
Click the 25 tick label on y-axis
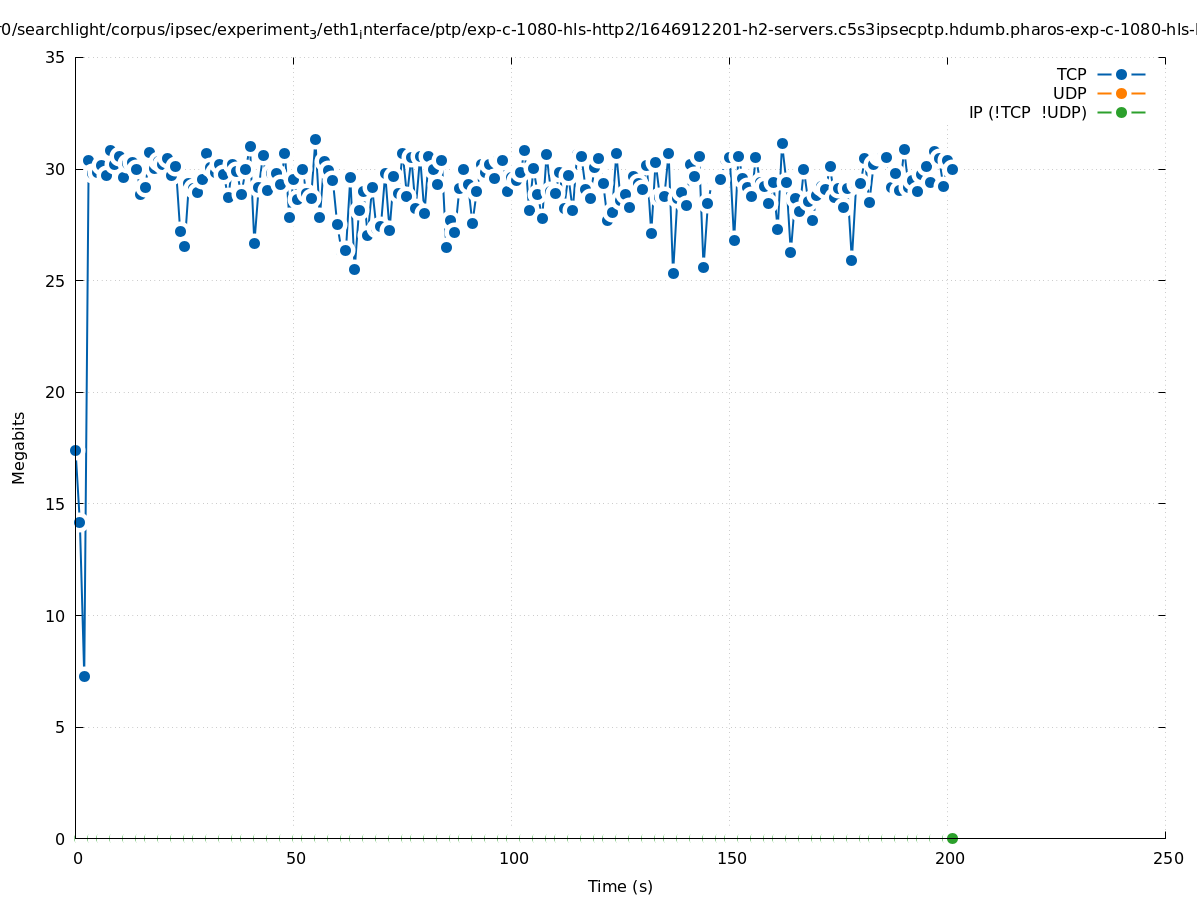click(55, 281)
